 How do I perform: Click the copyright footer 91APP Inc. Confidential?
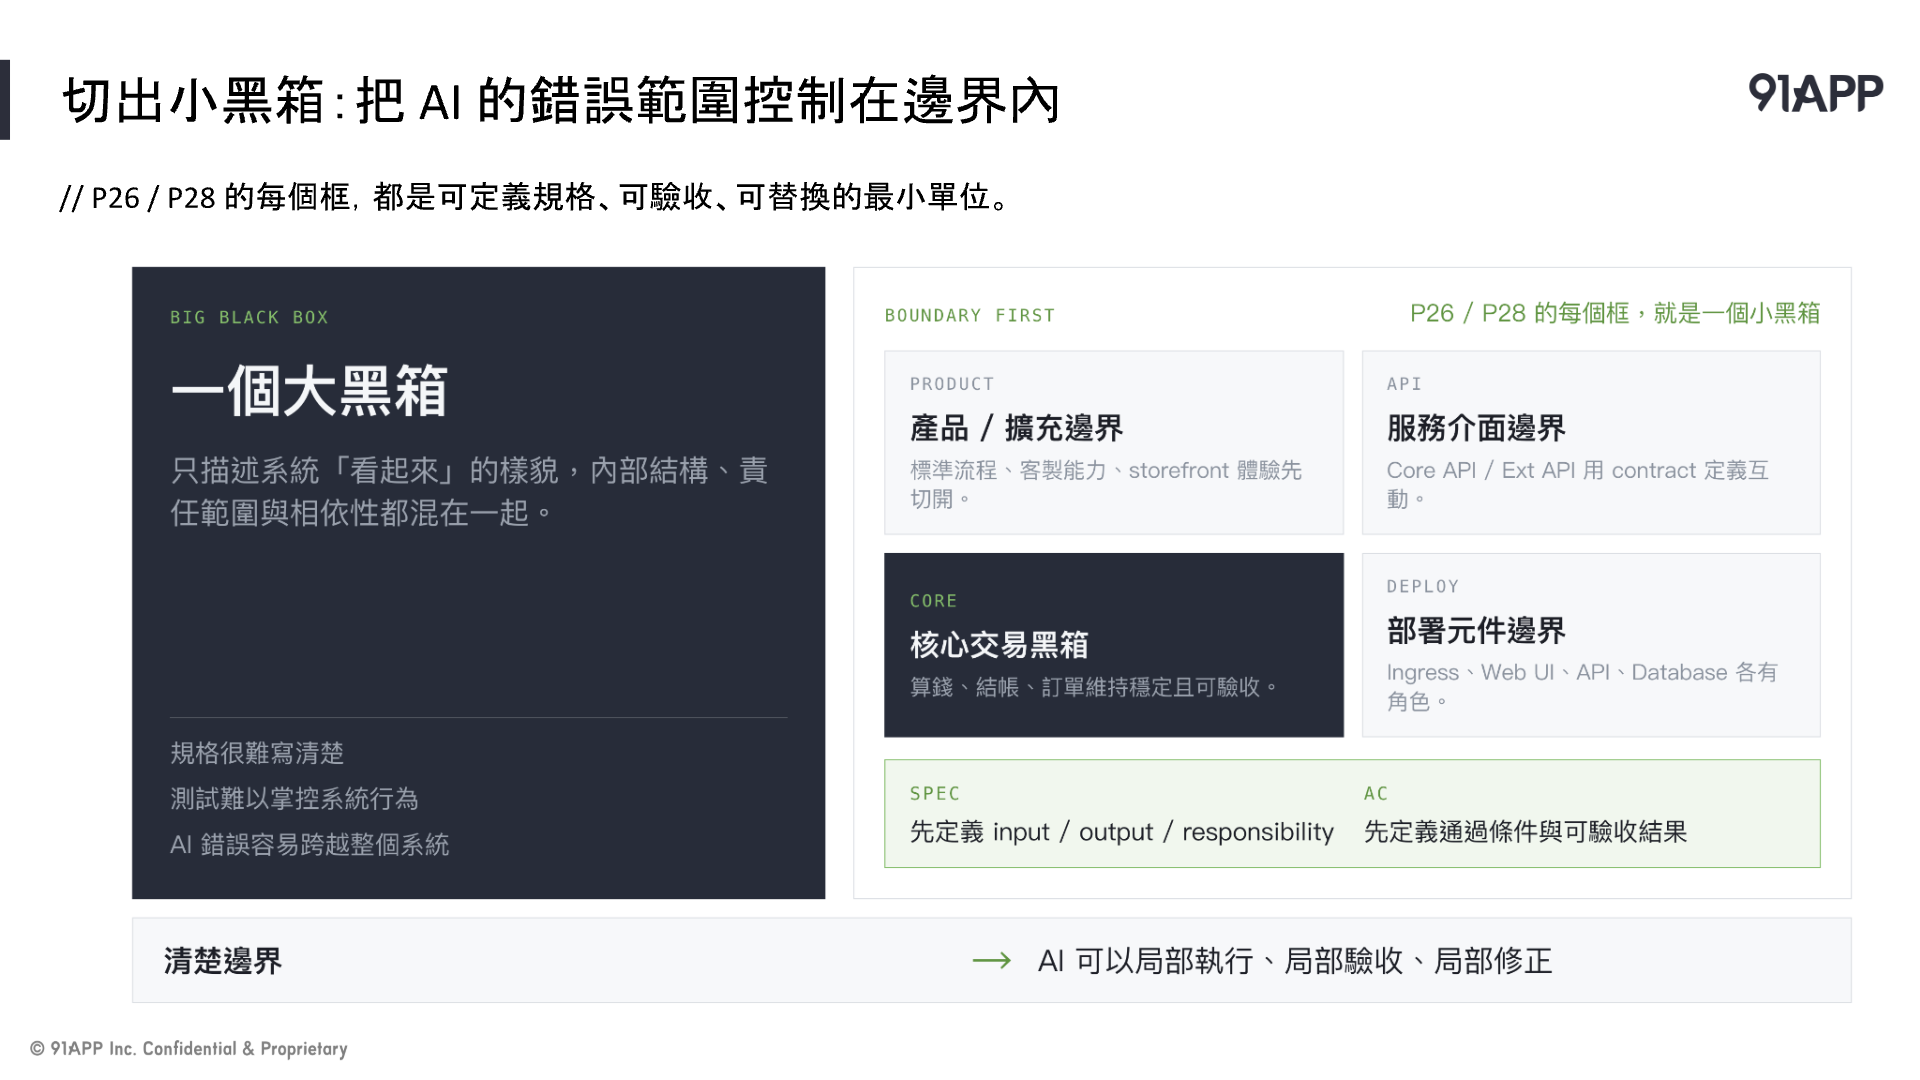click(x=189, y=1048)
